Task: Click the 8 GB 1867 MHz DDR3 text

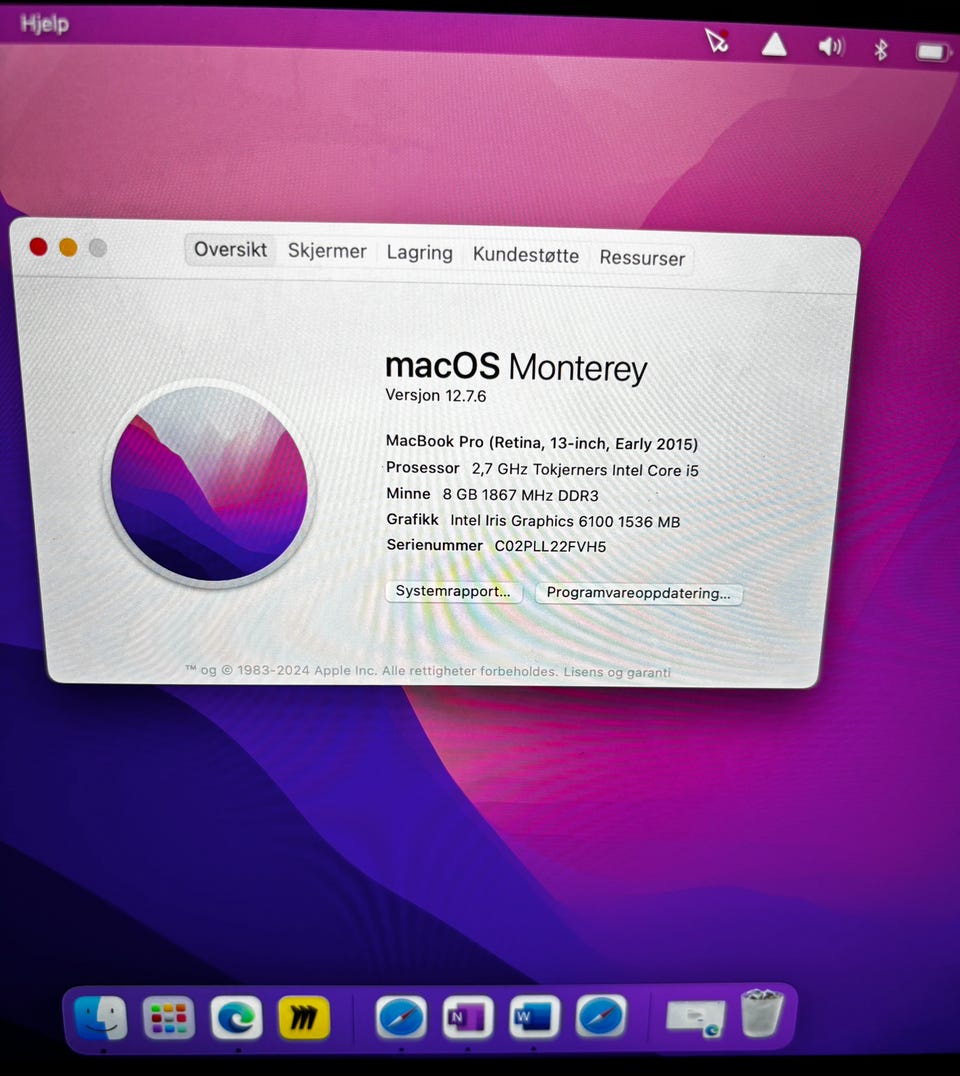Action: point(520,495)
